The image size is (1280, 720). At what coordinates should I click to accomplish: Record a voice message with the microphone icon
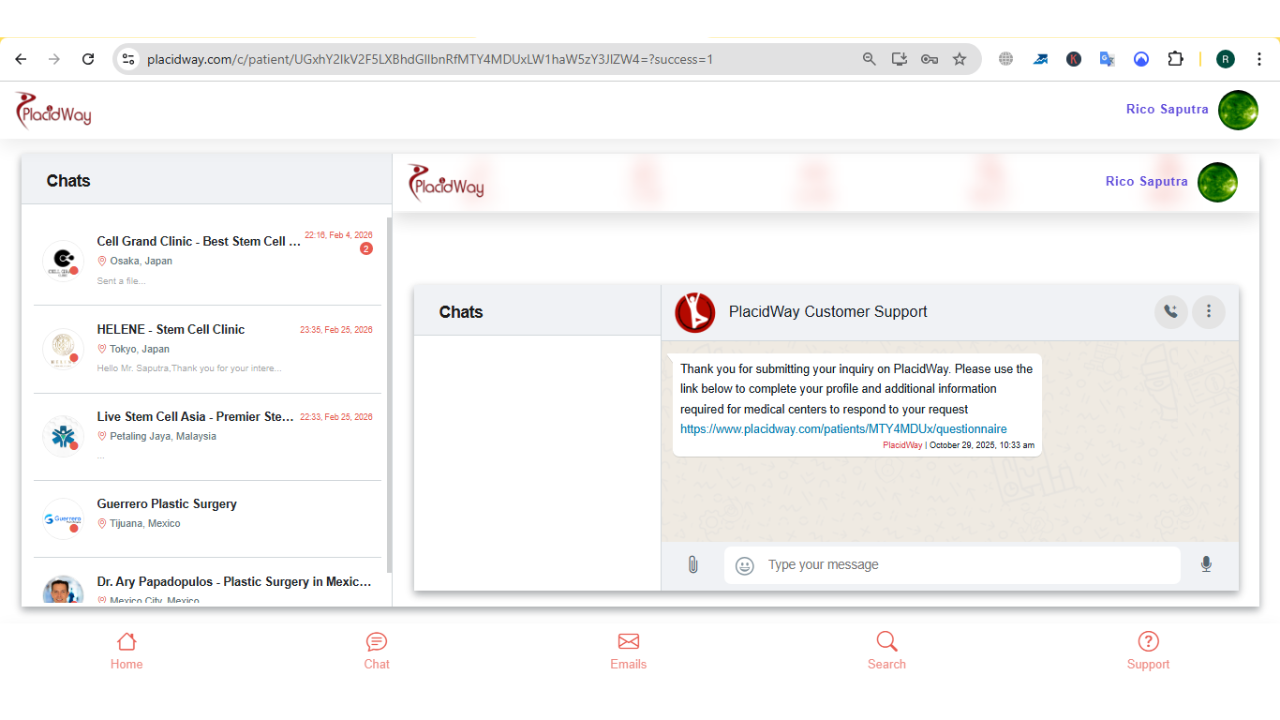pyautogui.click(x=1206, y=564)
